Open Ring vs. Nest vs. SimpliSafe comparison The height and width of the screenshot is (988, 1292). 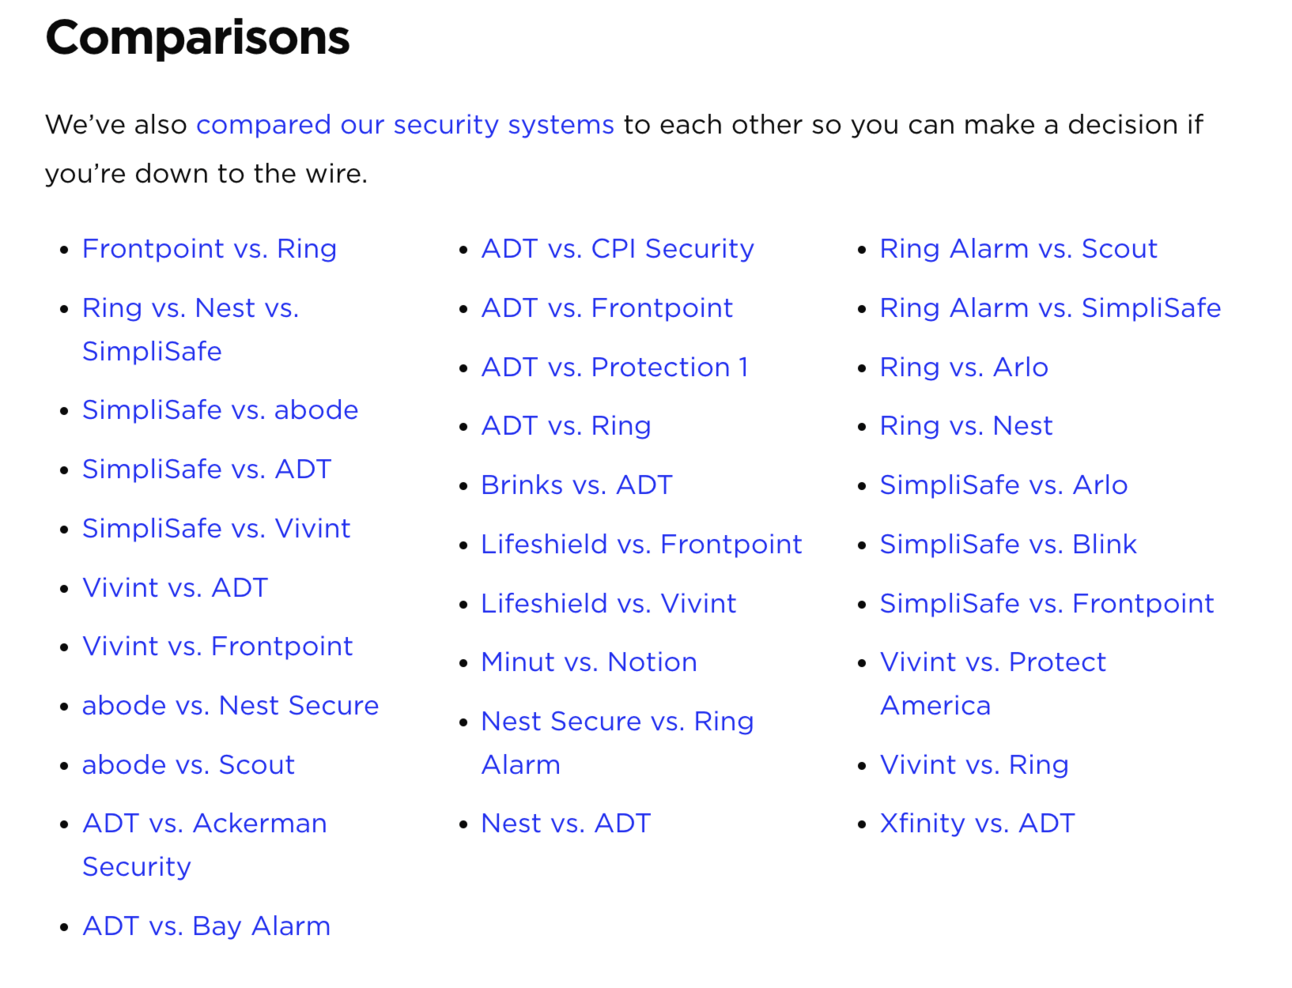click(190, 308)
